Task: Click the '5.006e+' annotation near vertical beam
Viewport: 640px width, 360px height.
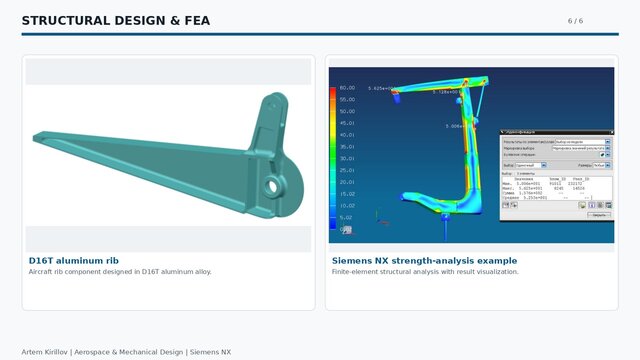Action: point(455,126)
